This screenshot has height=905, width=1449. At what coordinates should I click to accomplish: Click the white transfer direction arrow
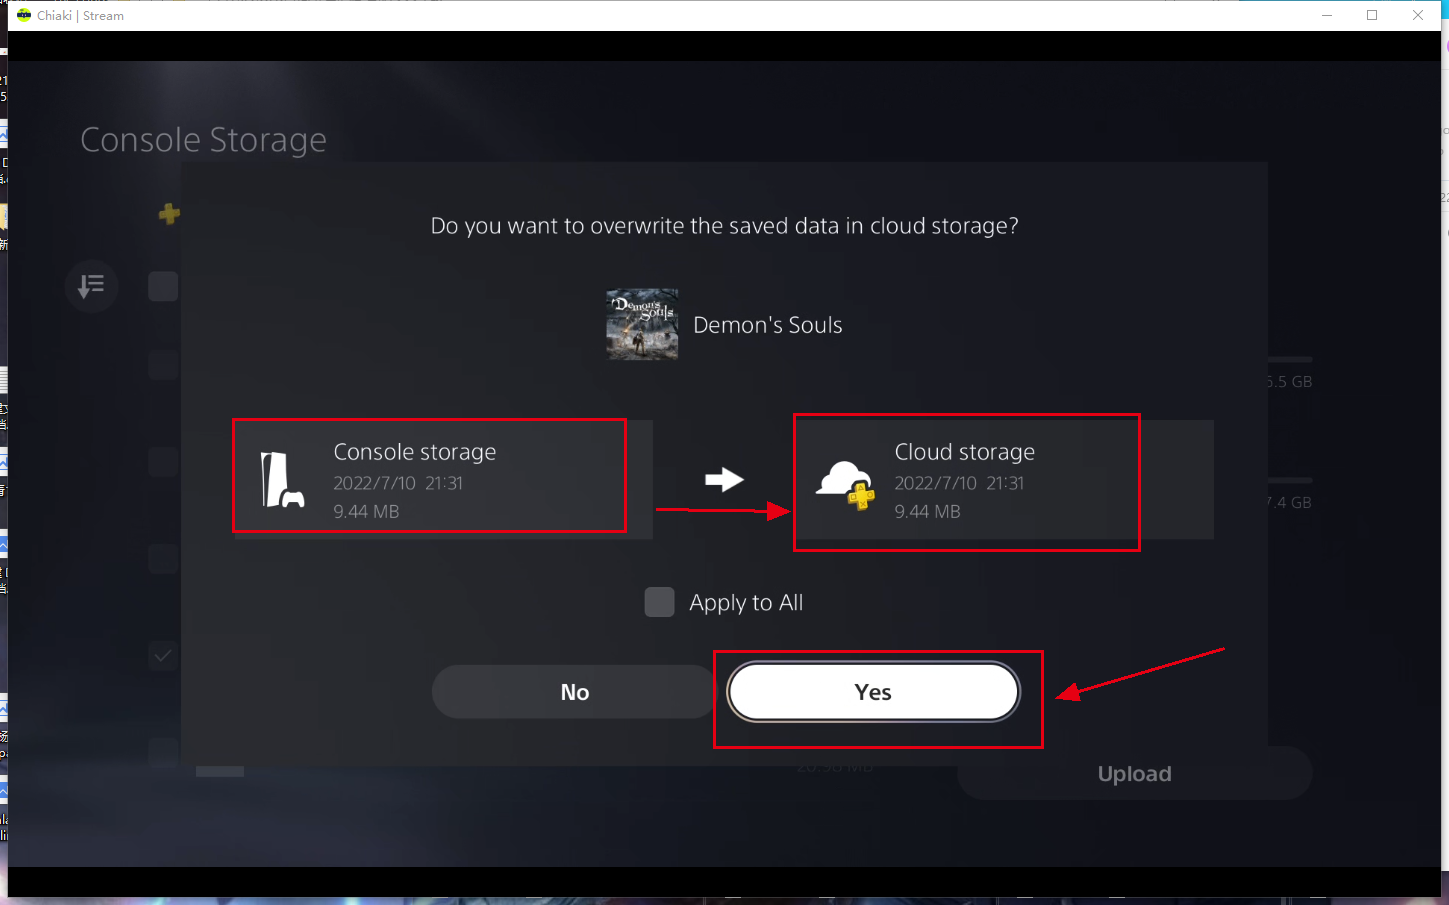[724, 480]
